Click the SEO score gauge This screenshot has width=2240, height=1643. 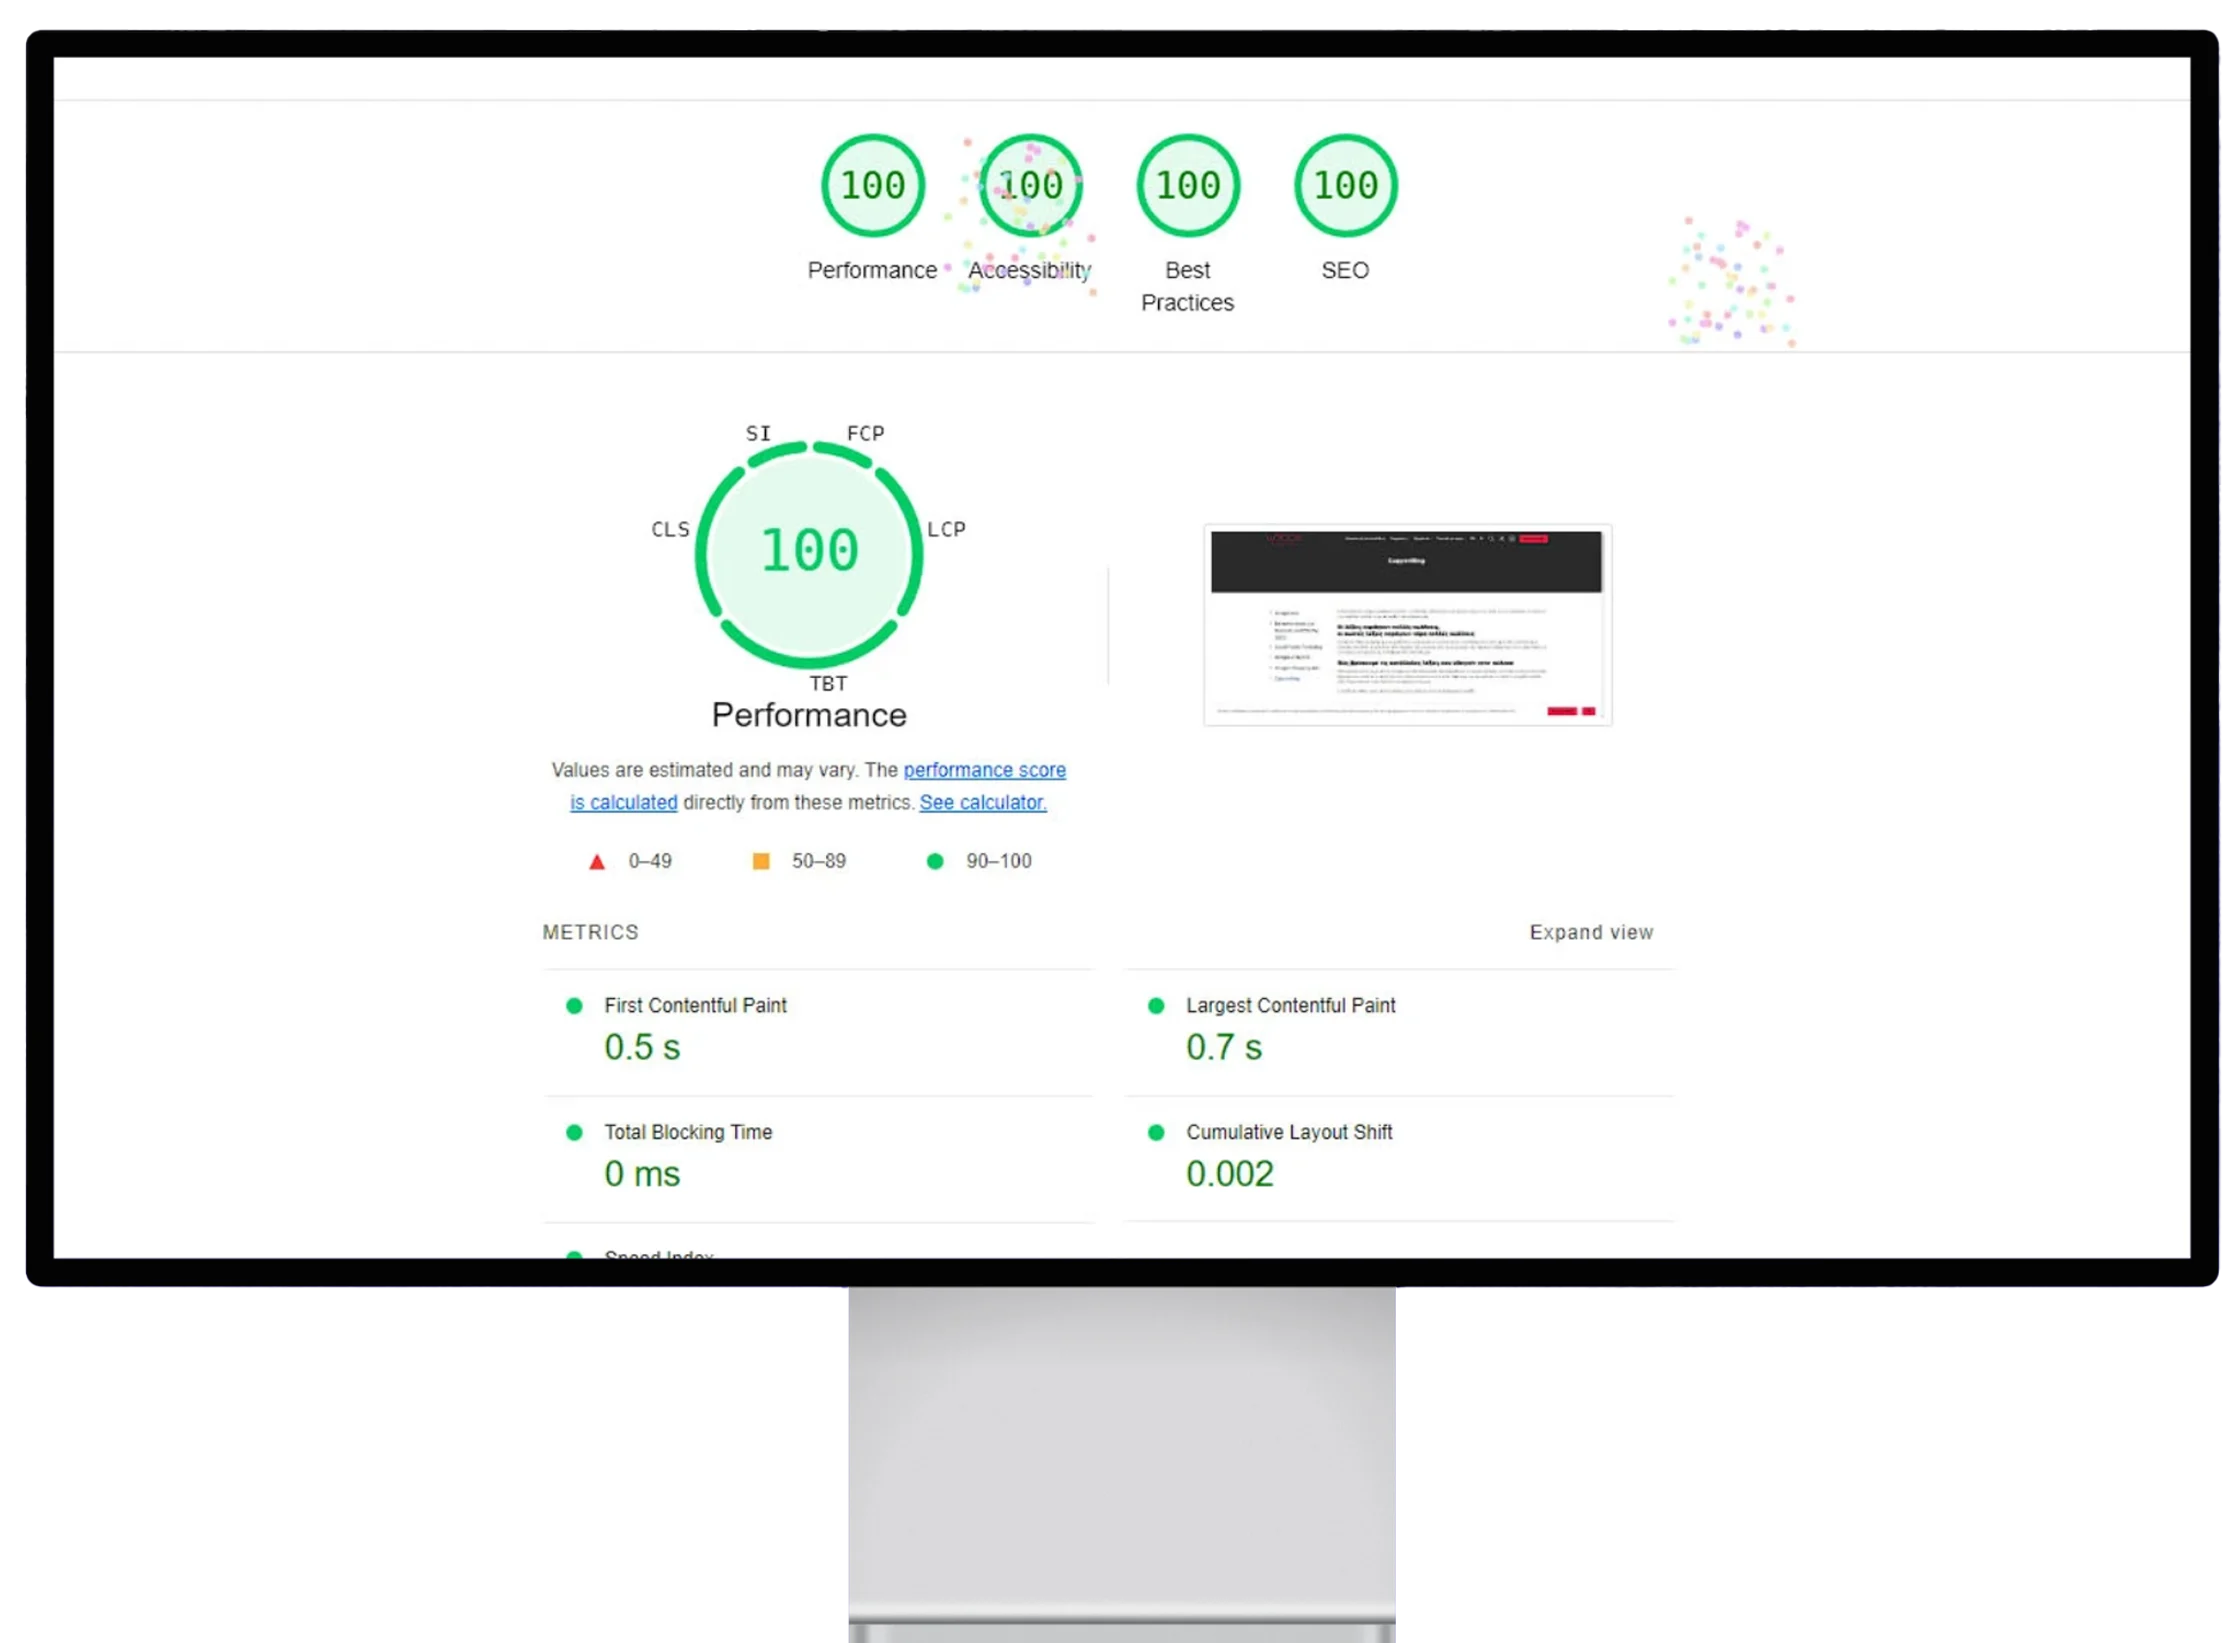point(1345,186)
